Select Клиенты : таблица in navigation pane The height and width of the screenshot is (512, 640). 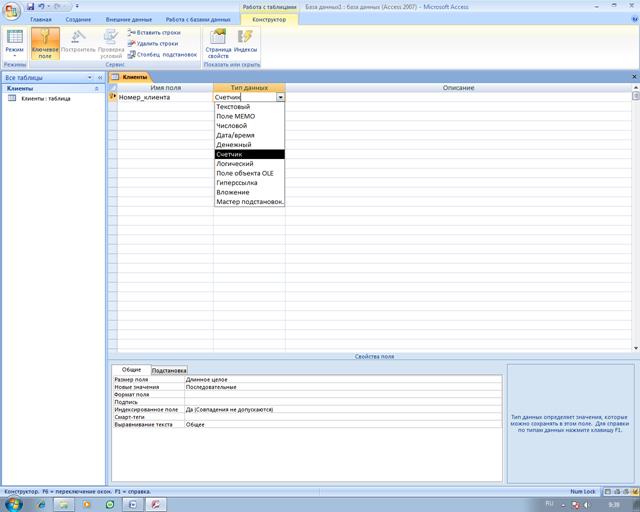[x=45, y=98]
